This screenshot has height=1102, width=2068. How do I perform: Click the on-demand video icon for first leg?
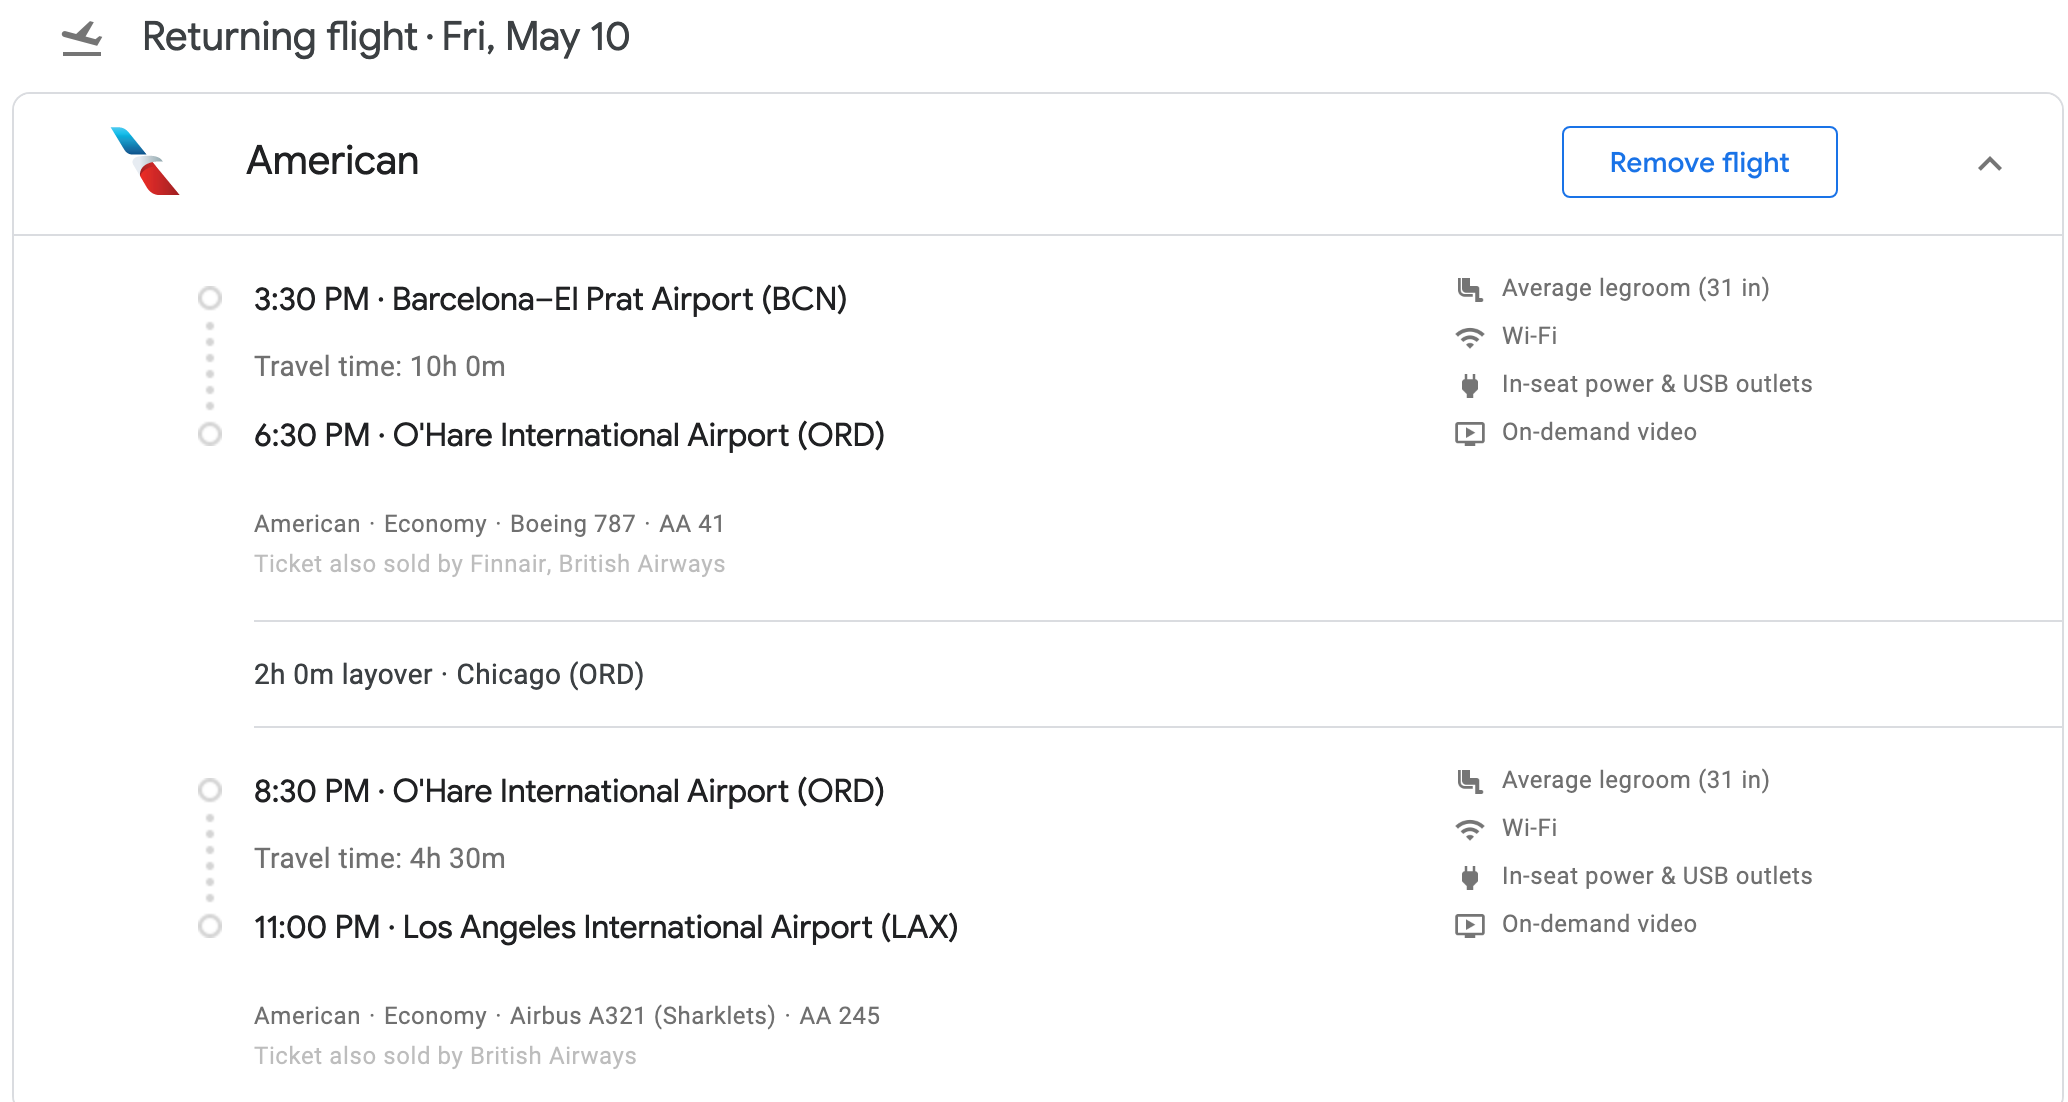point(1469,433)
